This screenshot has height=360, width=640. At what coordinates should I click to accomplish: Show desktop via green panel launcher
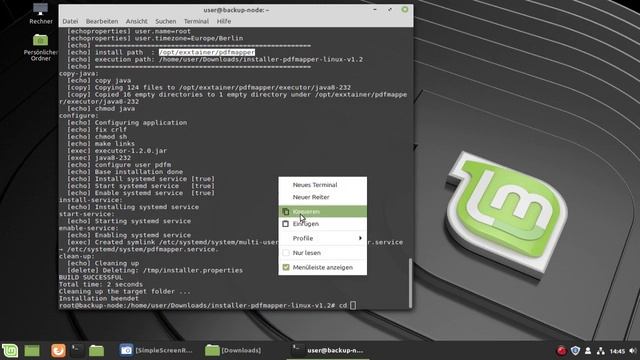(x=32, y=350)
